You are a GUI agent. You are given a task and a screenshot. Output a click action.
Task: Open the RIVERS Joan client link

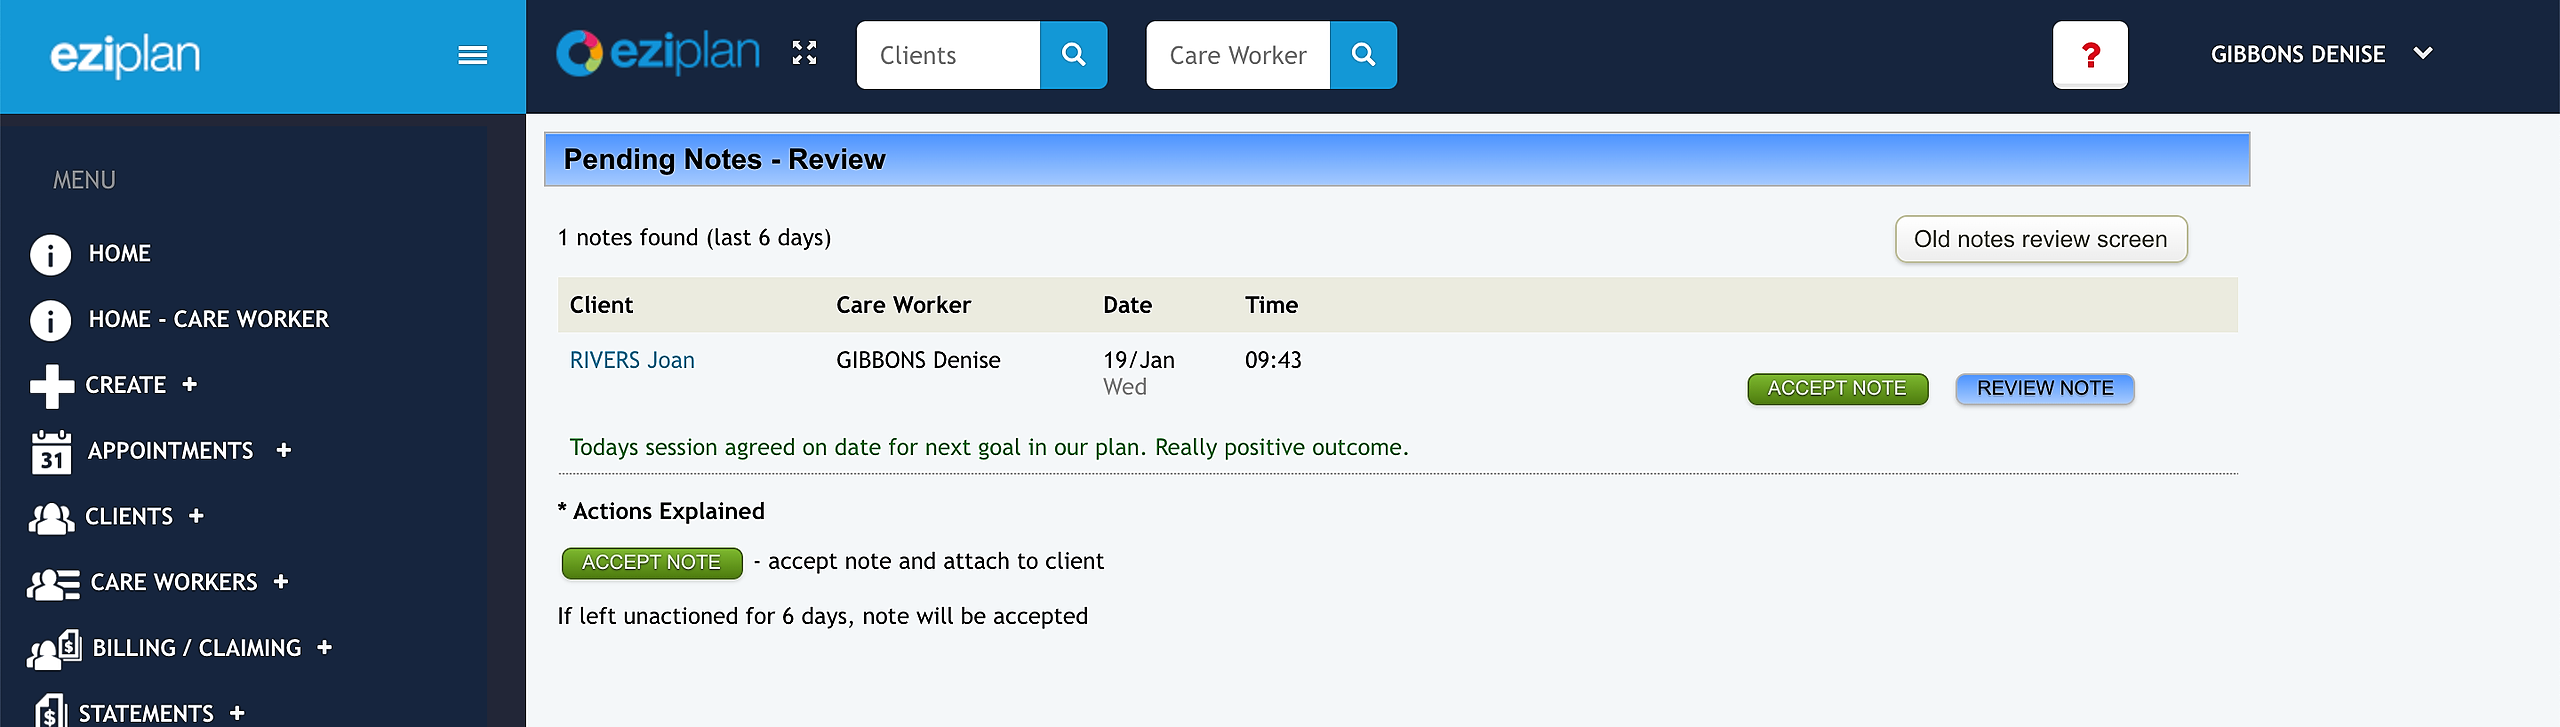[x=631, y=360]
